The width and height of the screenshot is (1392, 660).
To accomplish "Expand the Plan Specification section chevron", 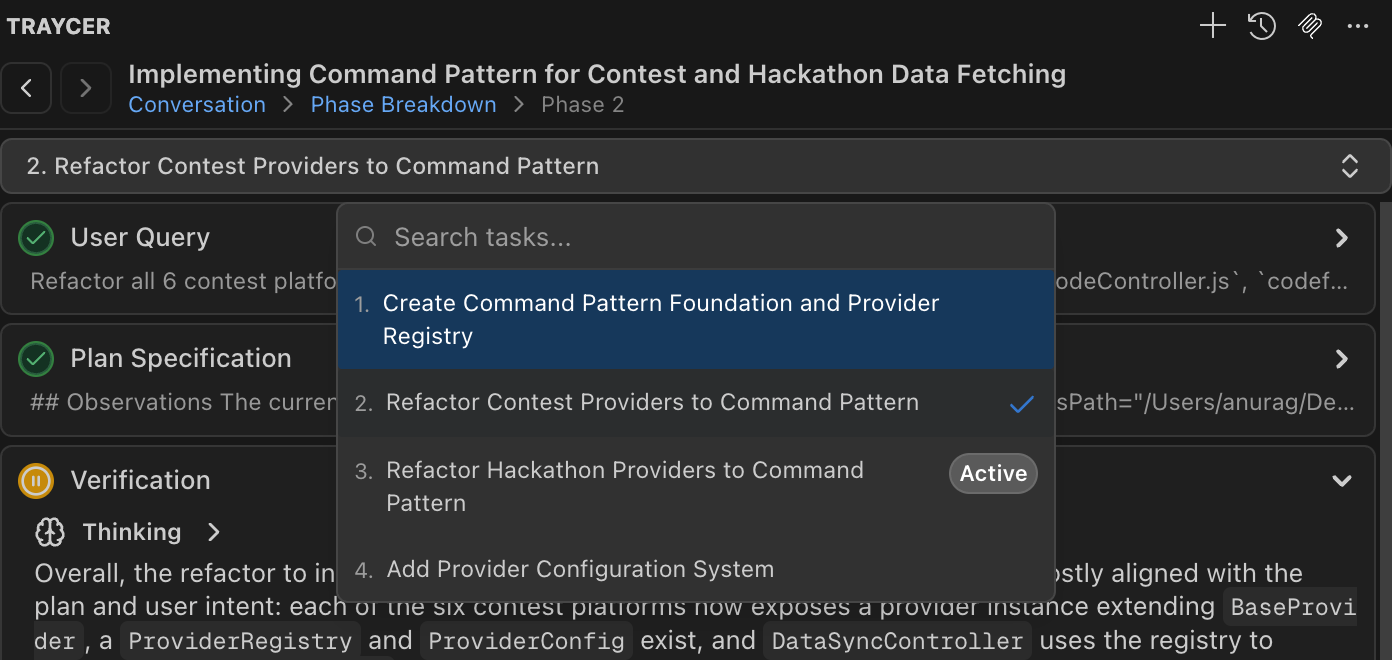I will tap(1342, 359).
